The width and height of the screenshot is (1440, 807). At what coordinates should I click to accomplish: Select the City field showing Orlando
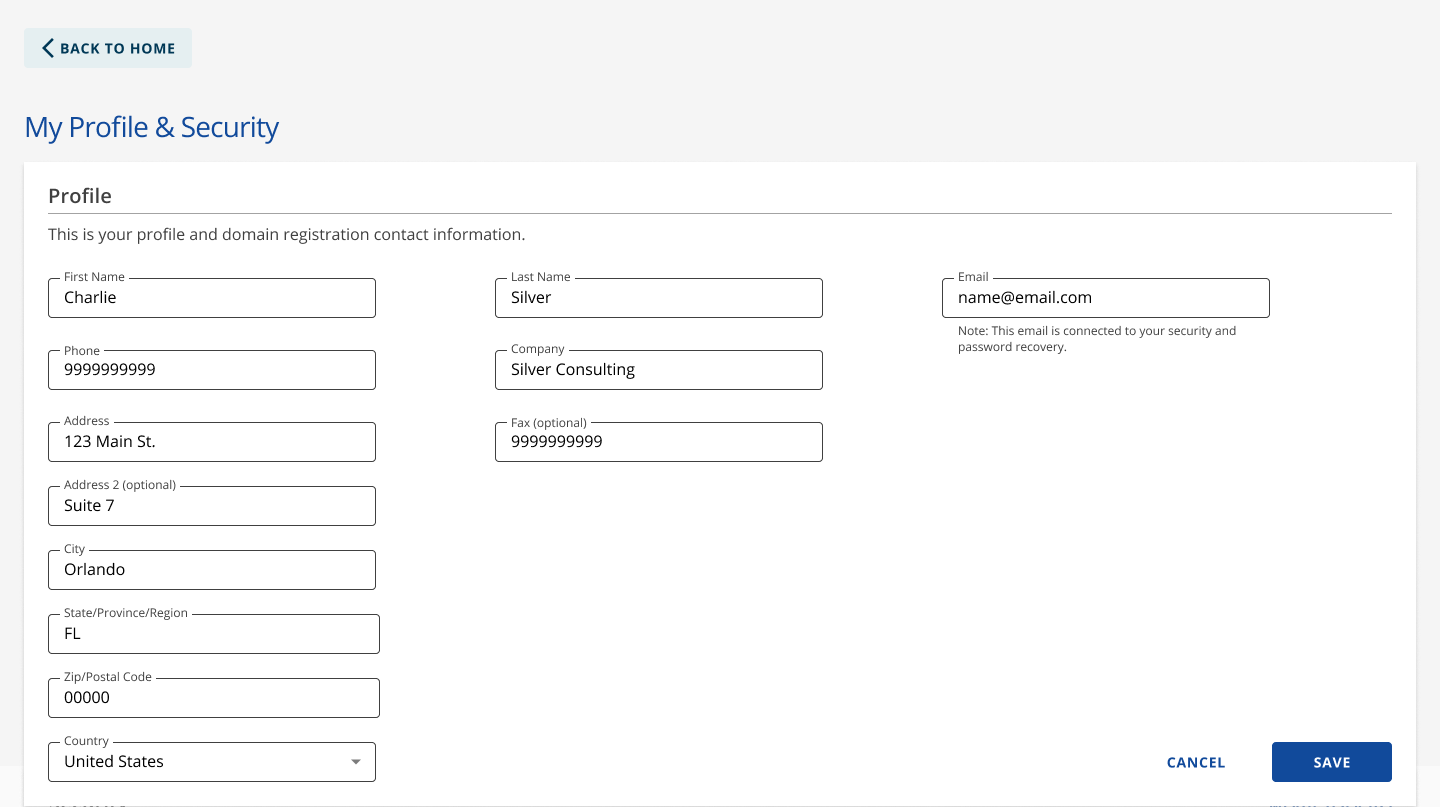pos(212,570)
